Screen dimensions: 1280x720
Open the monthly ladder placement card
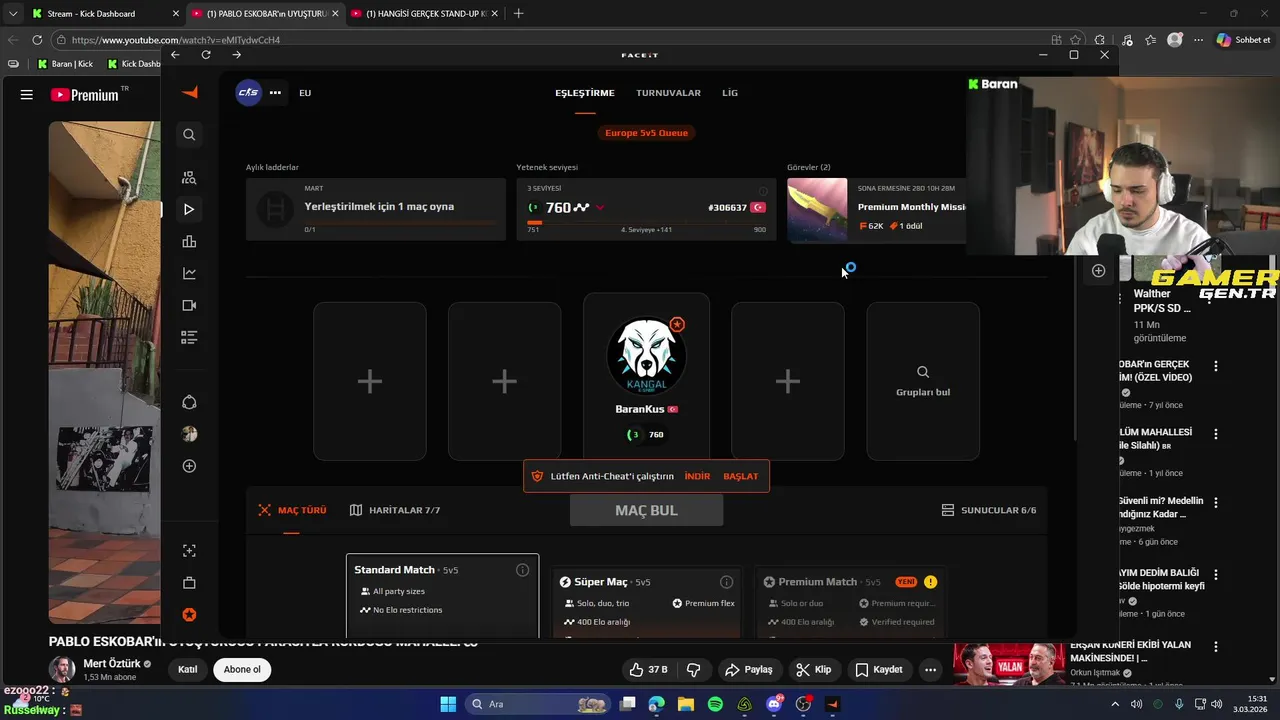[x=376, y=209]
